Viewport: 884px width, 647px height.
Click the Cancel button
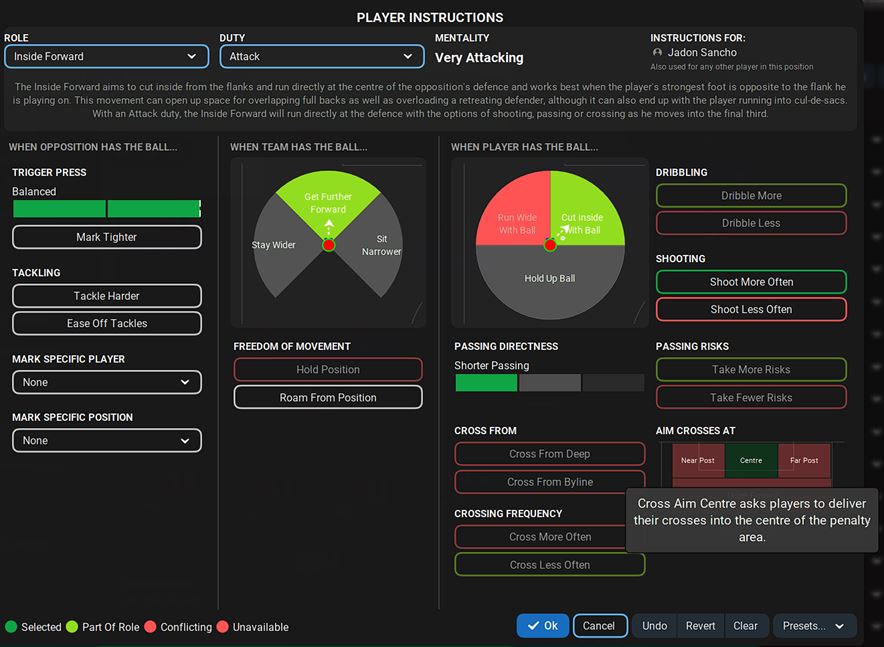pyautogui.click(x=600, y=626)
